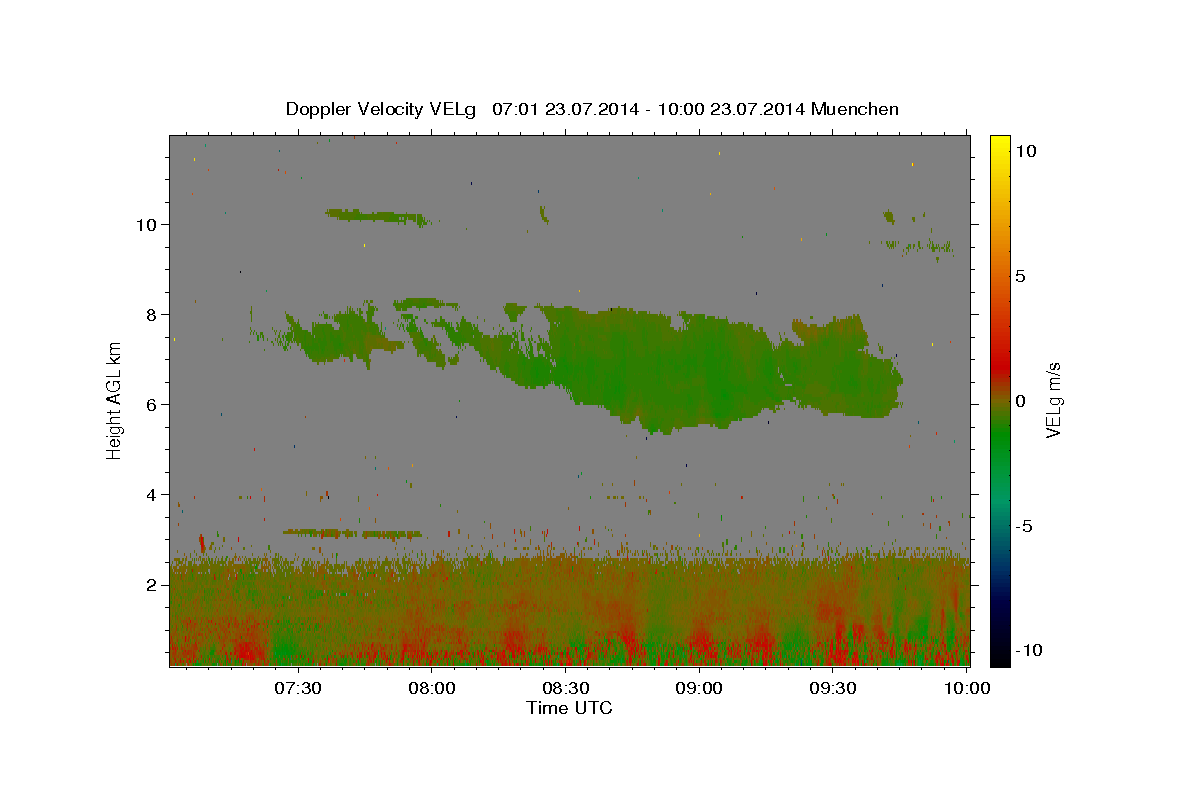The width and height of the screenshot is (1200, 800).
Task: Click the 07:30 time tick label
Action: click(x=298, y=688)
